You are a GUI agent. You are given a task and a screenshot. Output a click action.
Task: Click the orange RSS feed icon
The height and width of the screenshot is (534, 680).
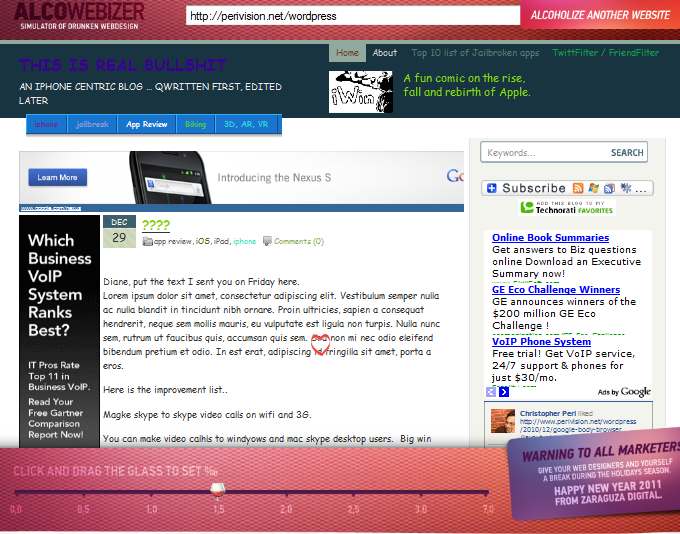pyautogui.click(x=578, y=188)
